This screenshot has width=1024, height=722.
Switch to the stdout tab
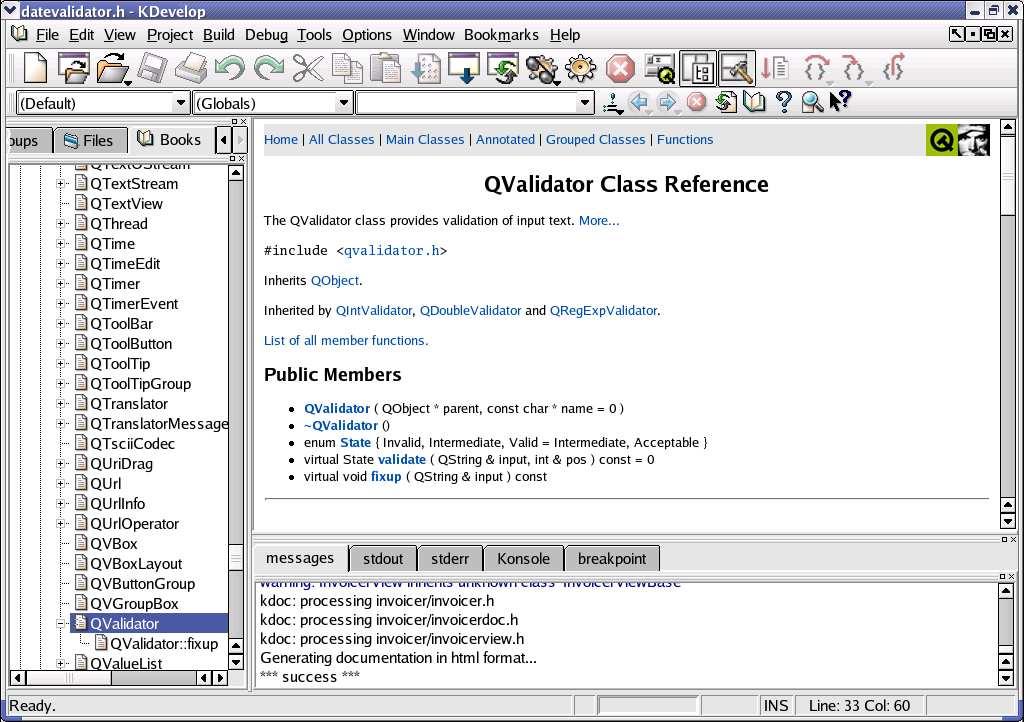tap(383, 559)
